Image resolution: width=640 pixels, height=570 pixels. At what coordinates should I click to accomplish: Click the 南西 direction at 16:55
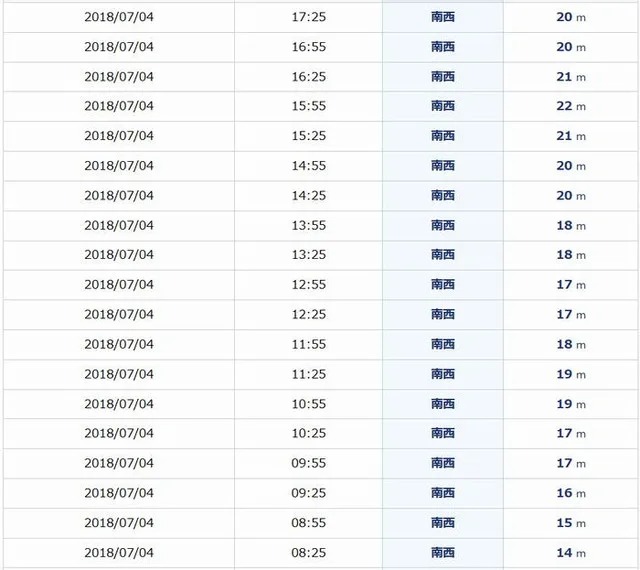point(443,47)
